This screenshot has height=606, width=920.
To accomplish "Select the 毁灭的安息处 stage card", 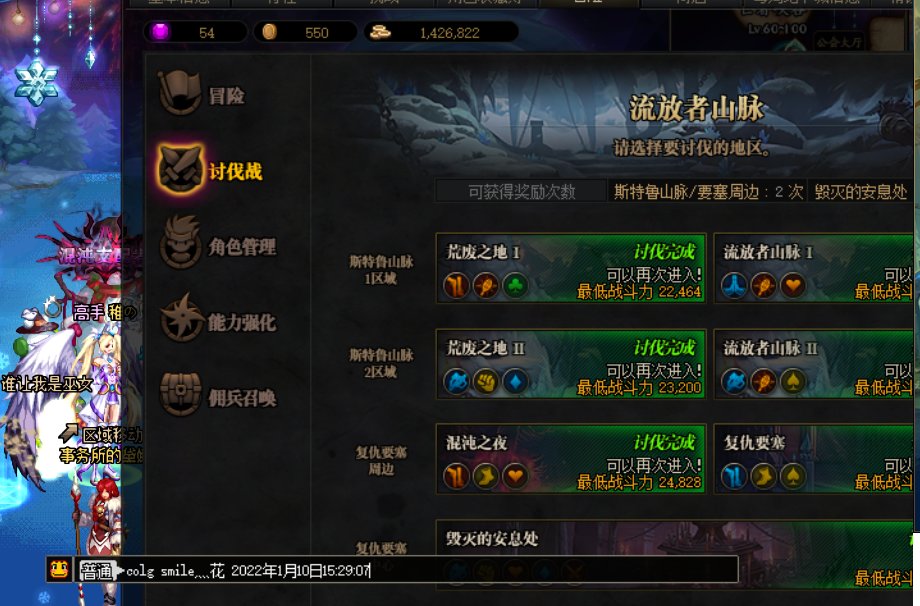I will 675,554.
